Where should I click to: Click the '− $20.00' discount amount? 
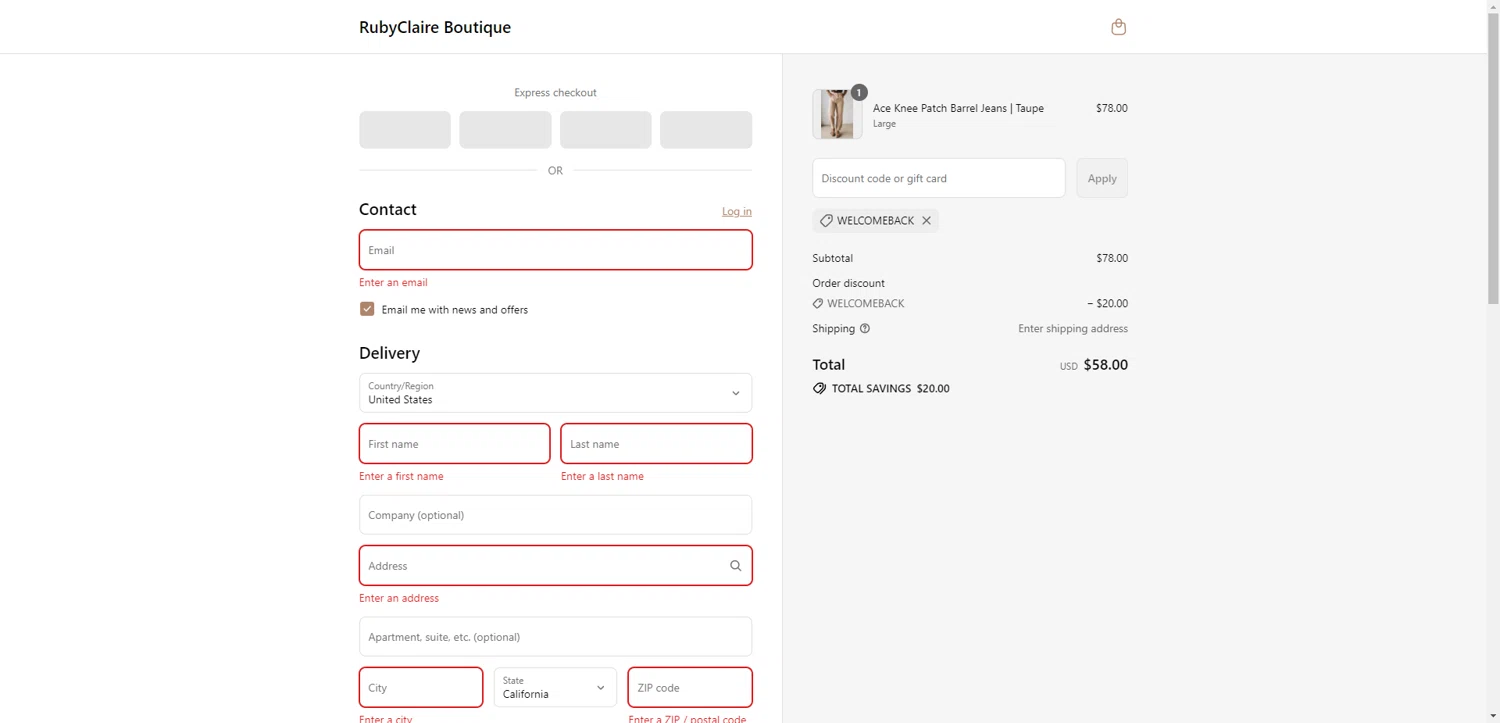[x=1107, y=304]
